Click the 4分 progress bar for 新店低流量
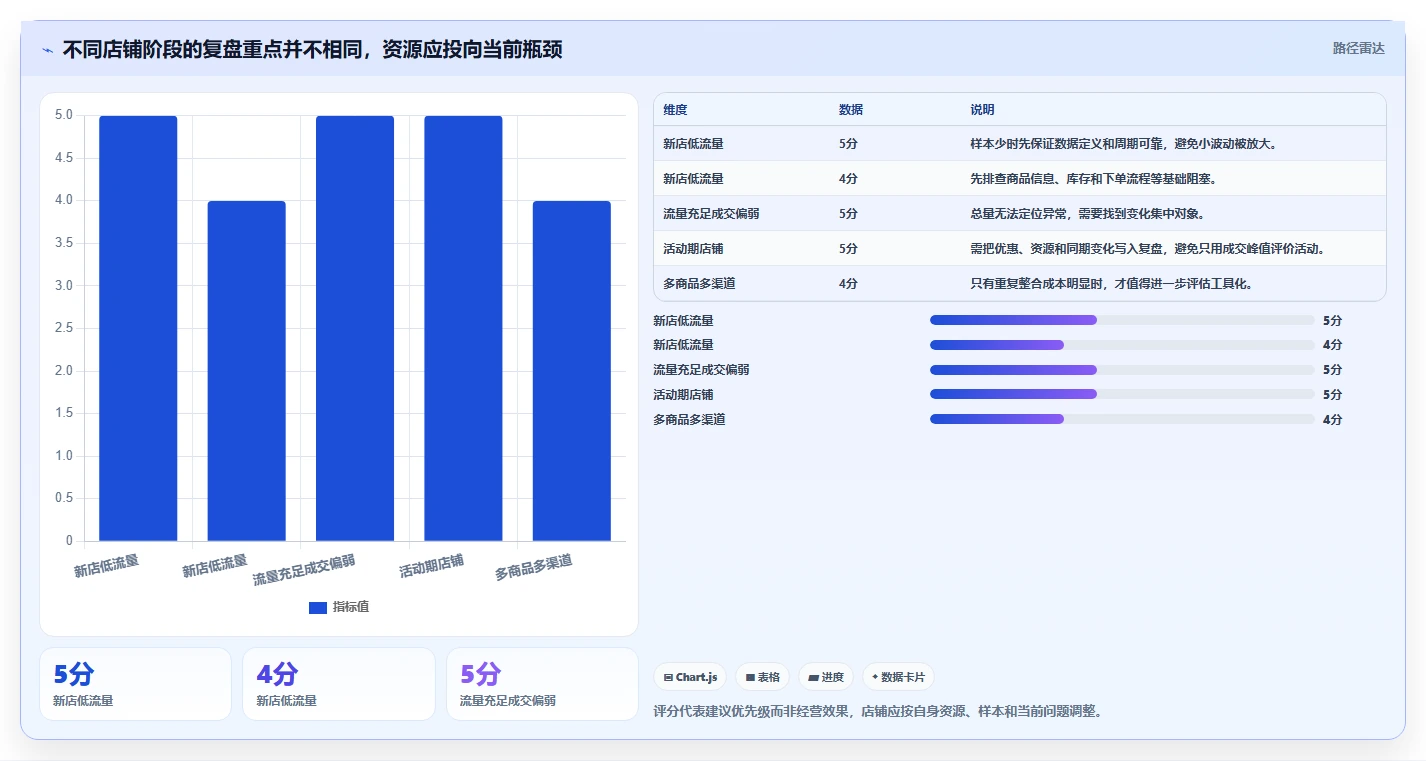Viewport: 1426px width, 761px height. (1122, 345)
